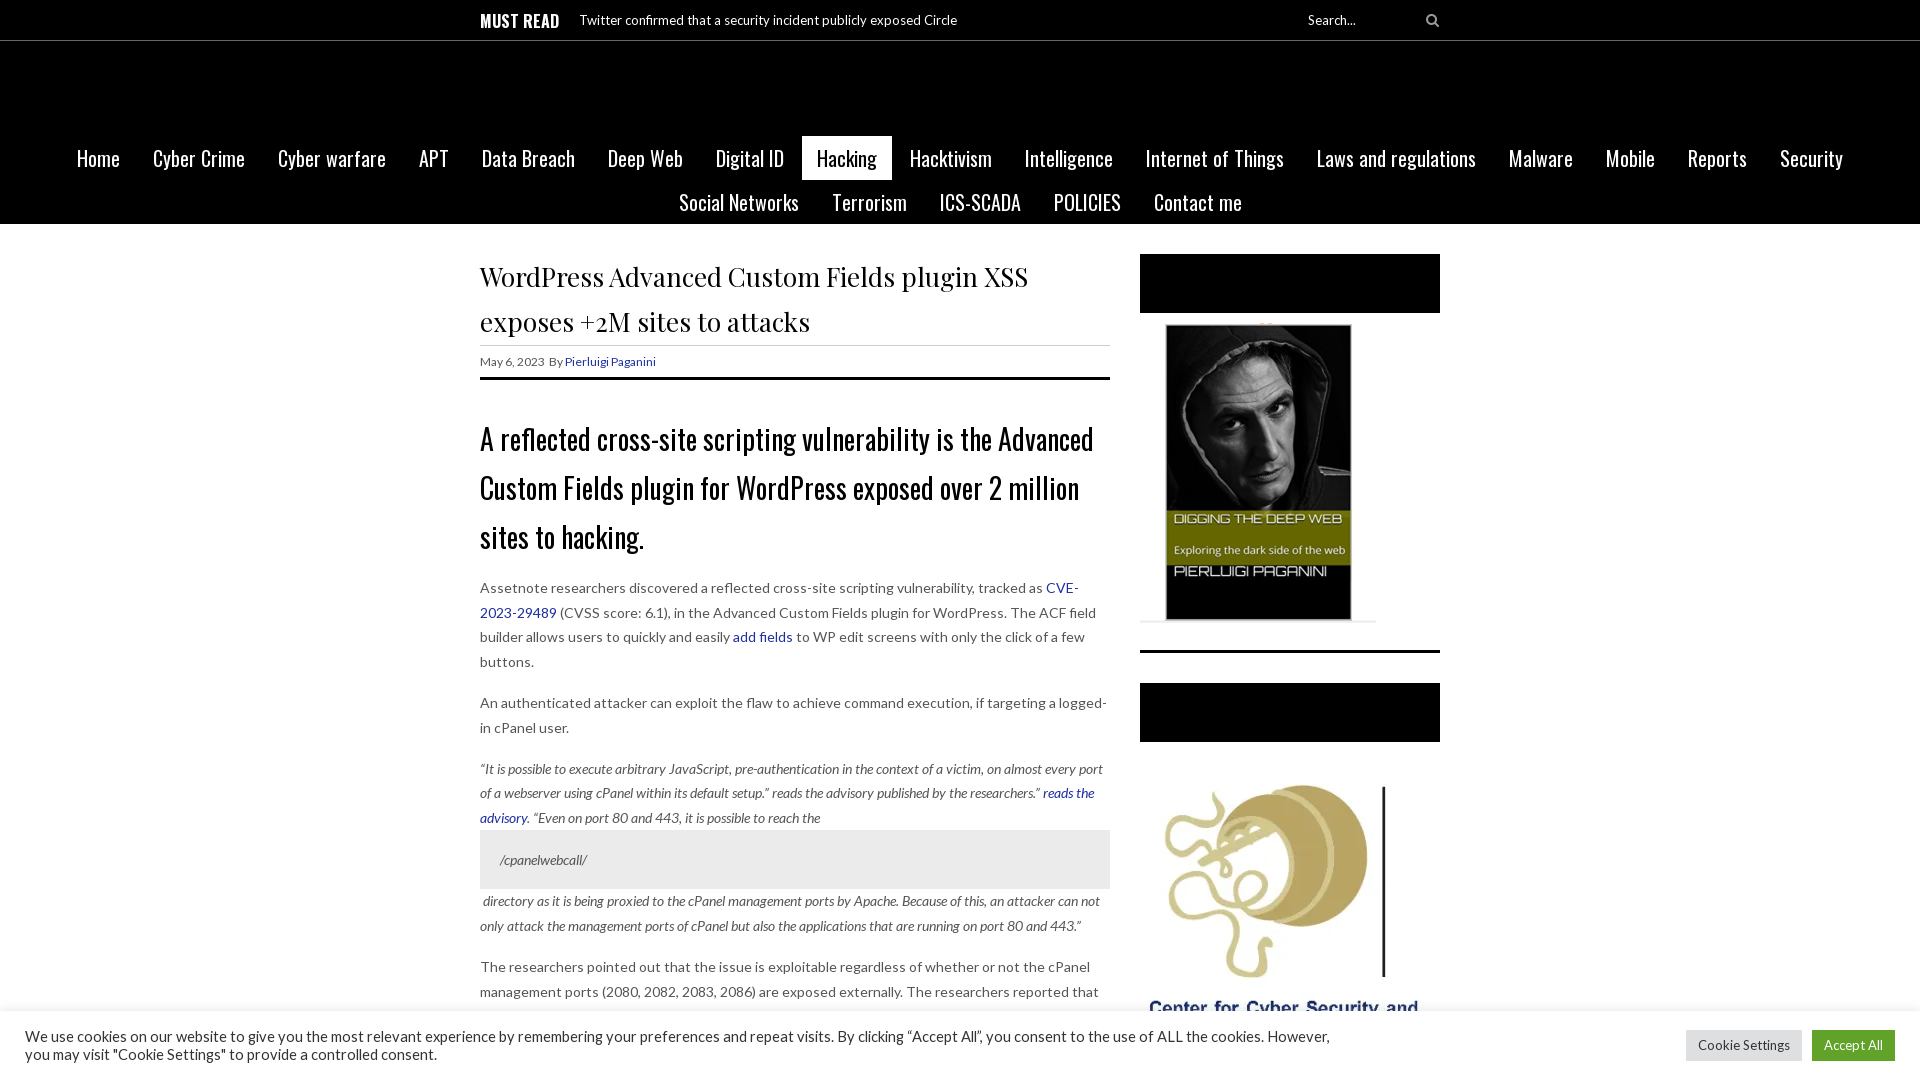Open the Deep Web category page
Viewport: 1920px width, 1080px height.
[x=645, y=157]
